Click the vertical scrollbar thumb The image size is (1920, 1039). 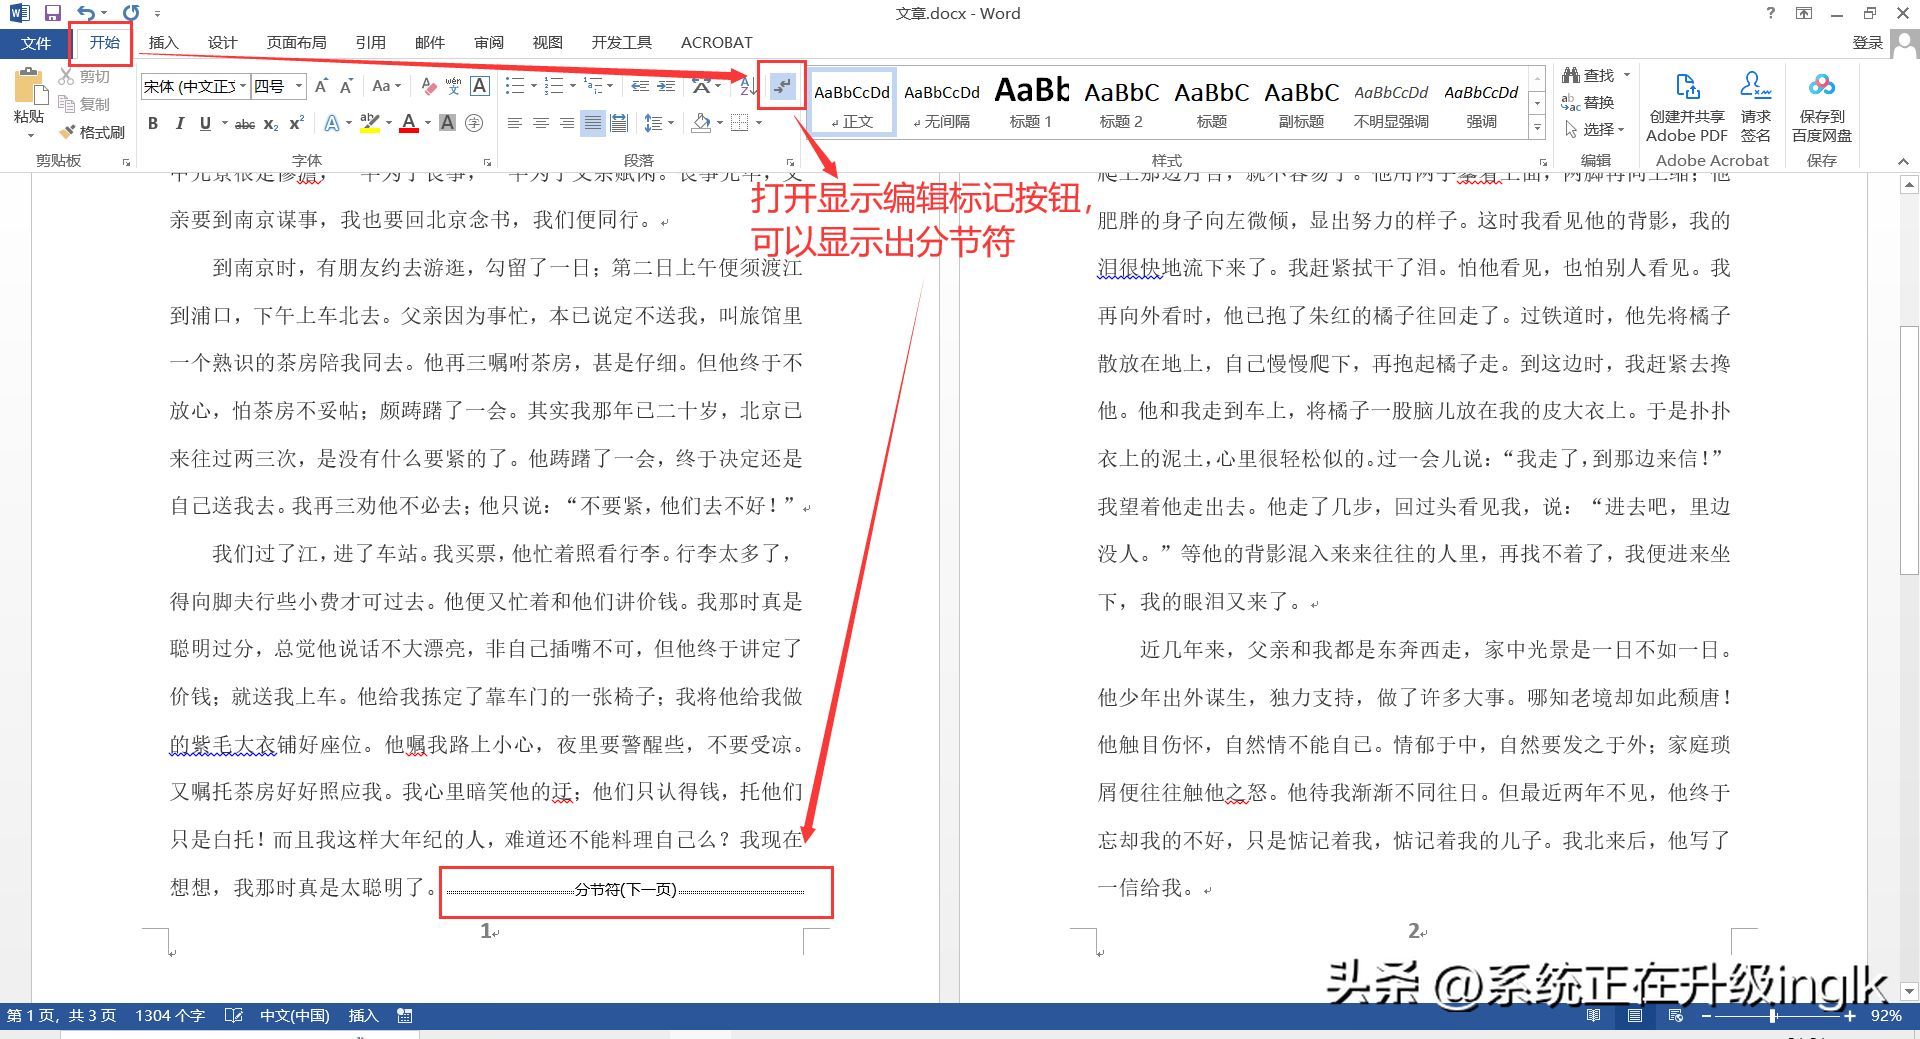[x=1909, y=450]
